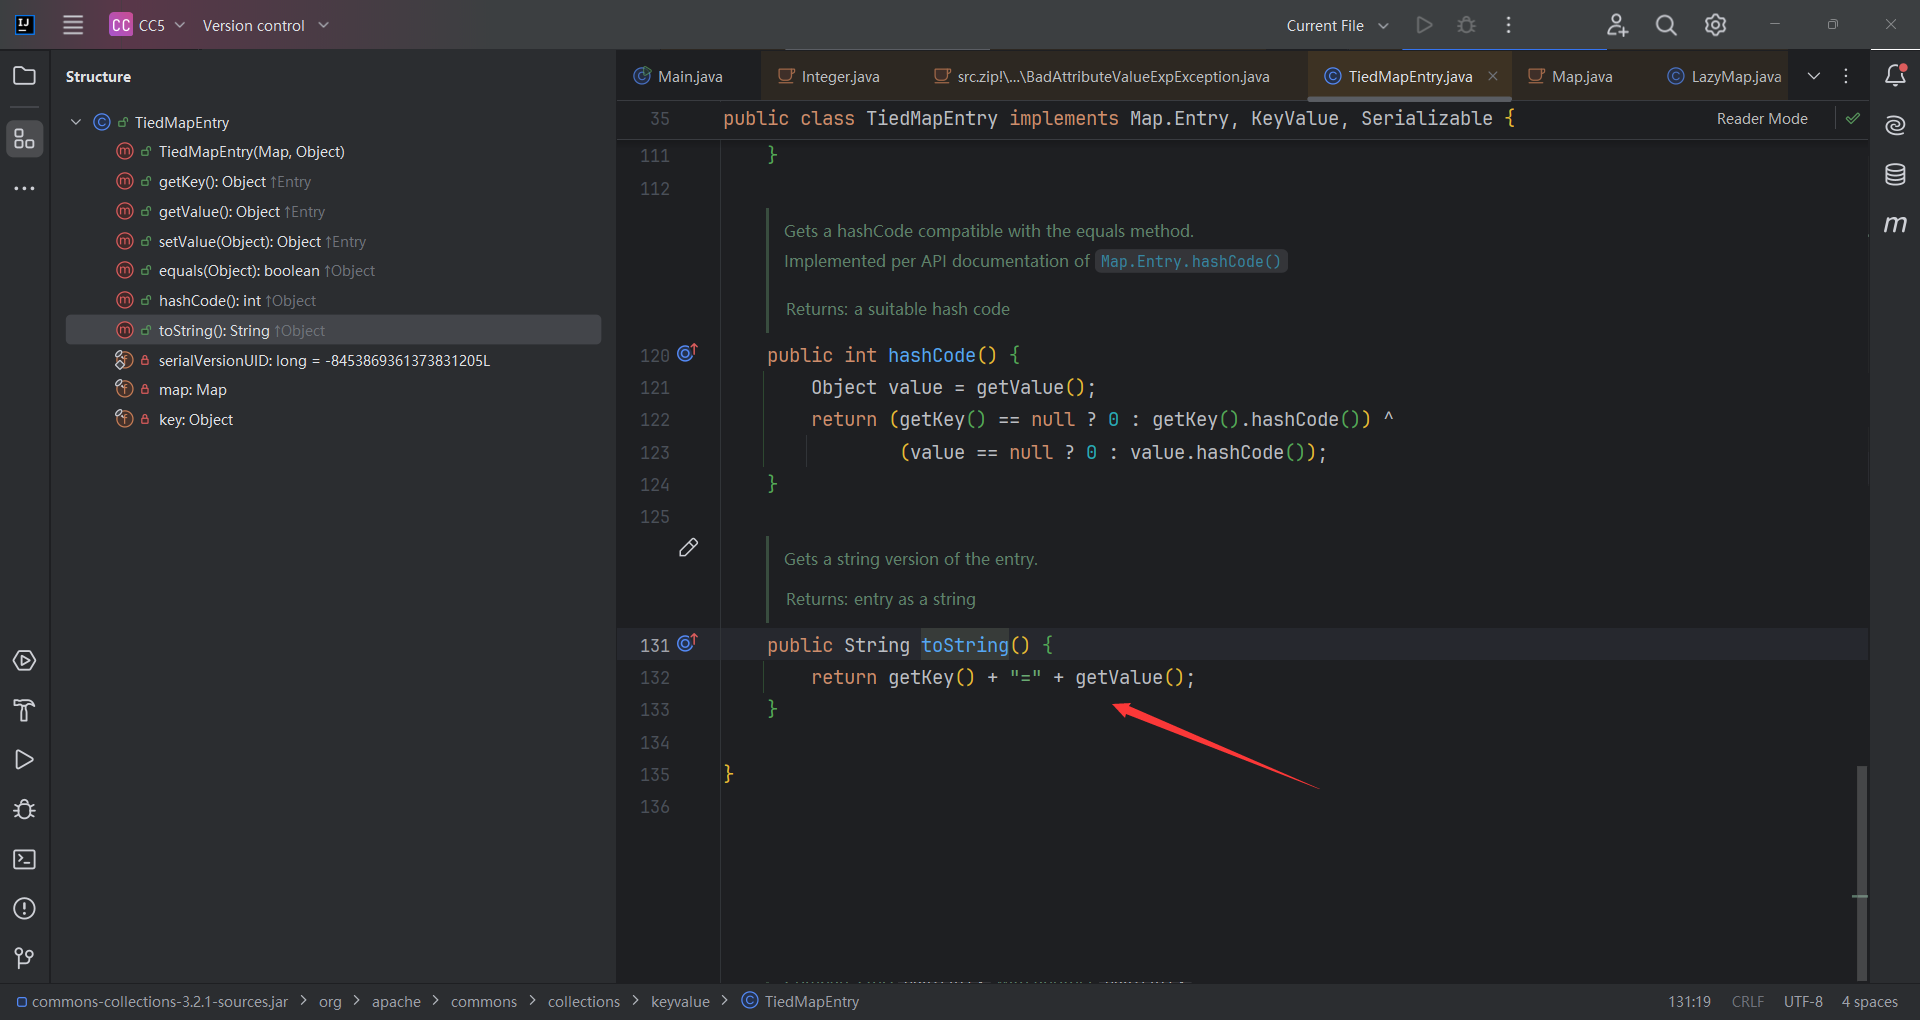Open the Version control dropdown

tap(265, 25)
